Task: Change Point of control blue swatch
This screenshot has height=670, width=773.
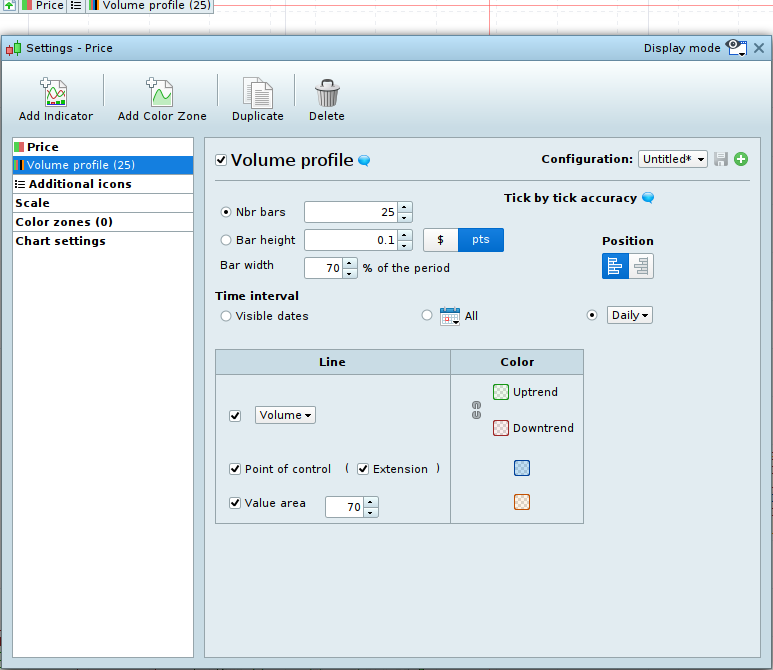Action: pos(522,468)
